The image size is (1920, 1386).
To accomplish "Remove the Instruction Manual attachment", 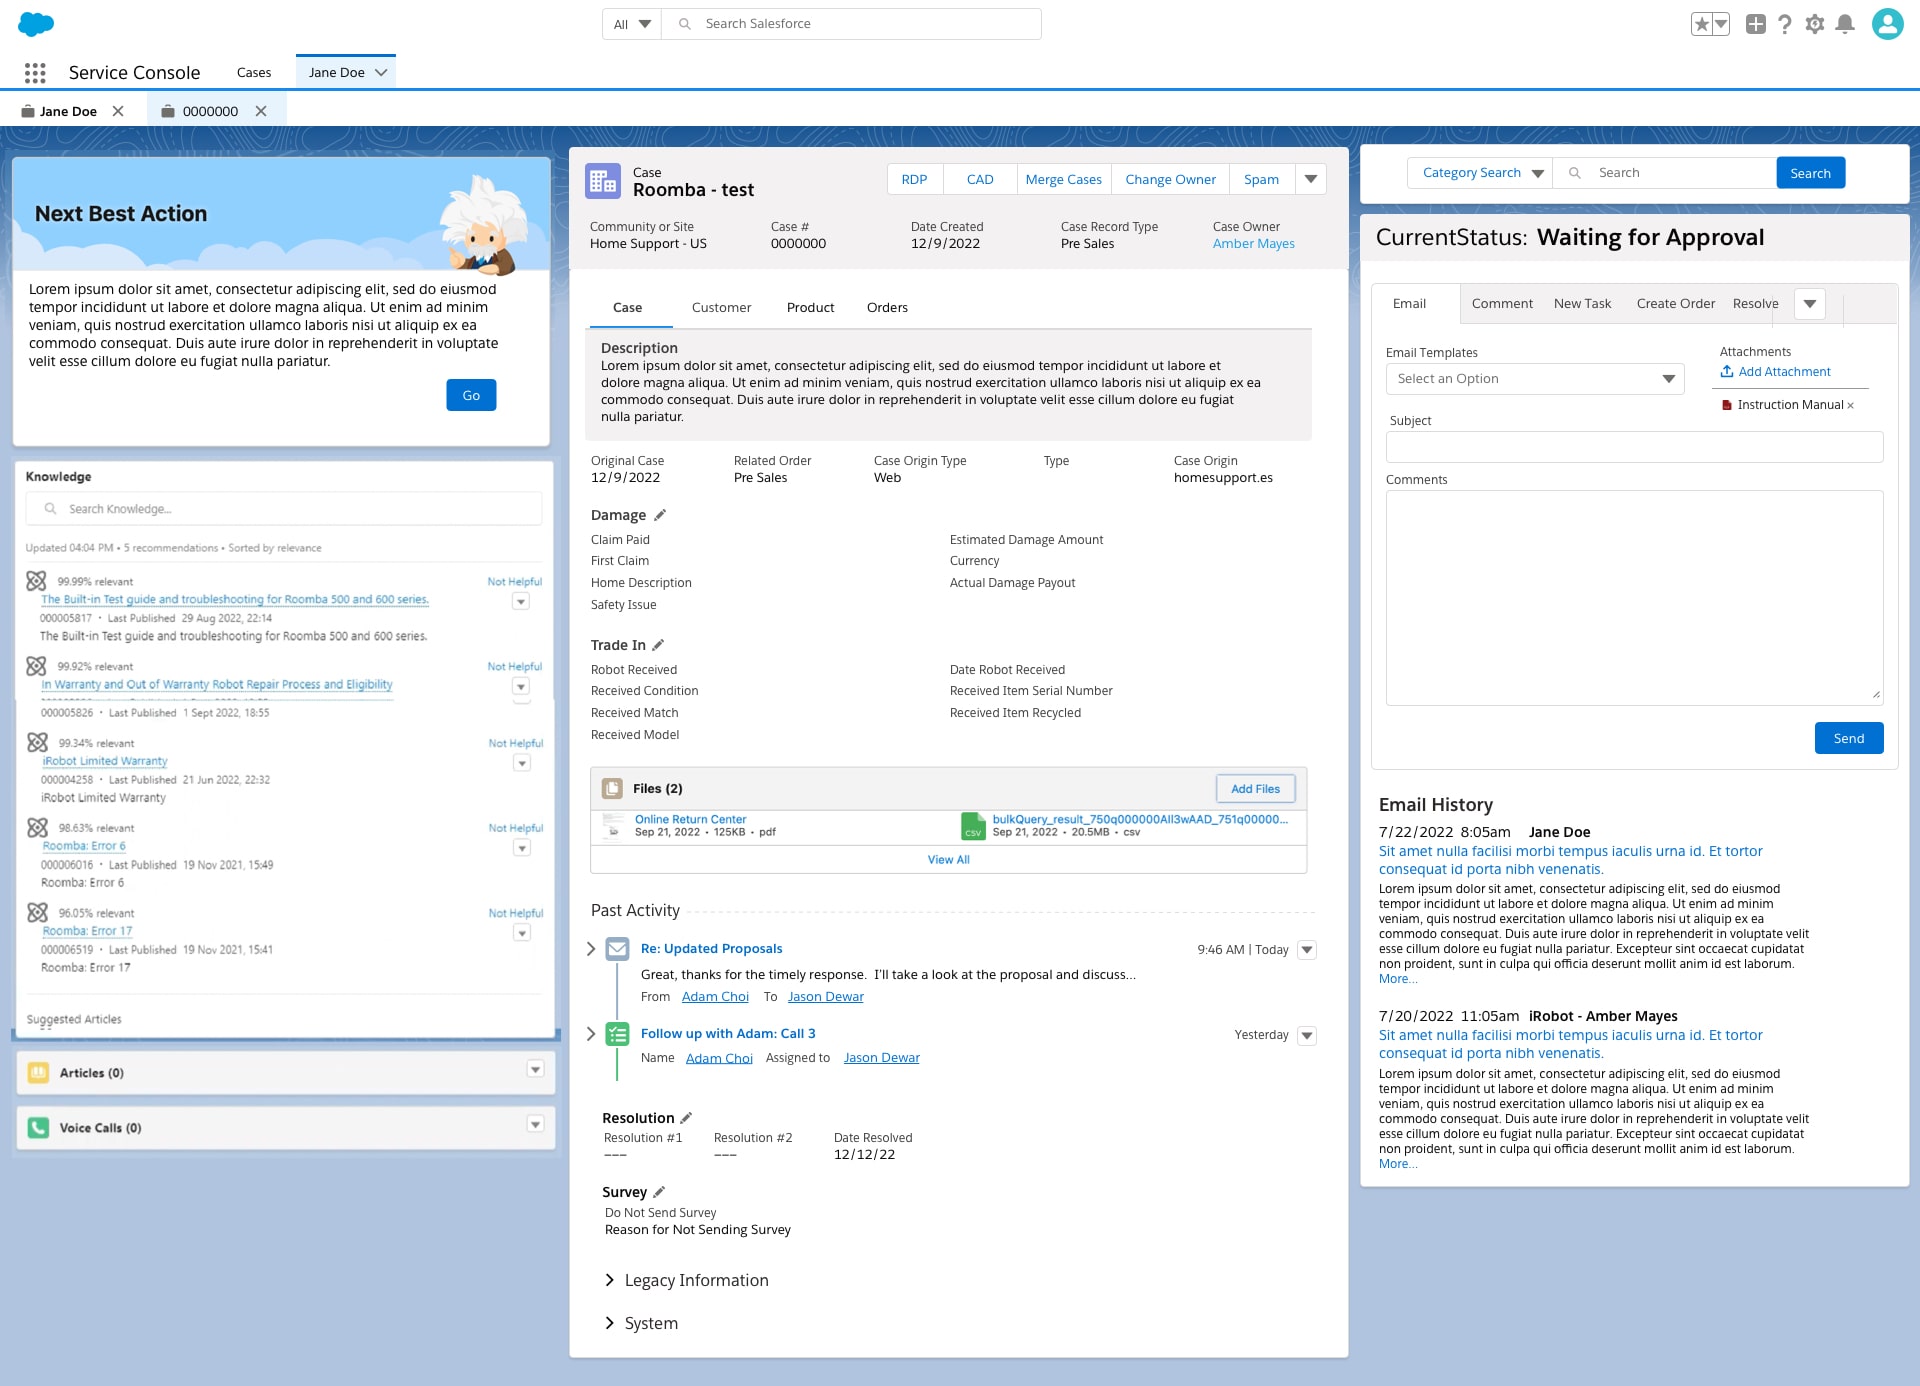I will click(x=1850, y=405).
